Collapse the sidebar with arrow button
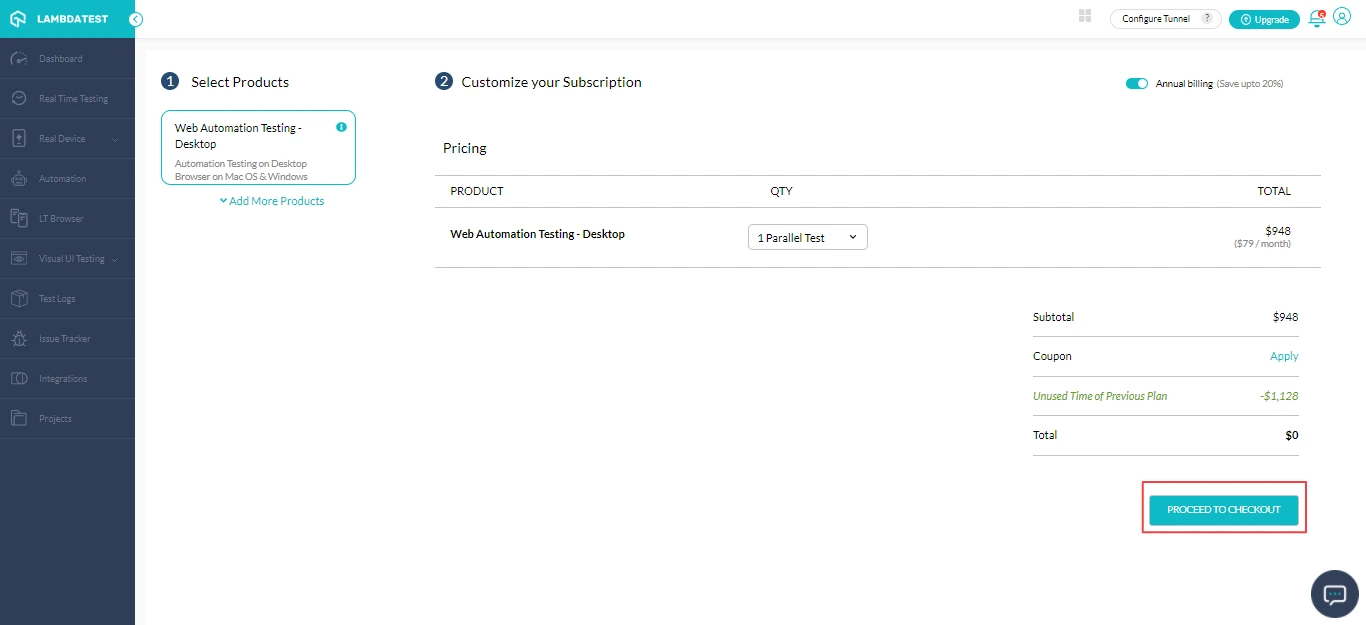 (136, 19)
